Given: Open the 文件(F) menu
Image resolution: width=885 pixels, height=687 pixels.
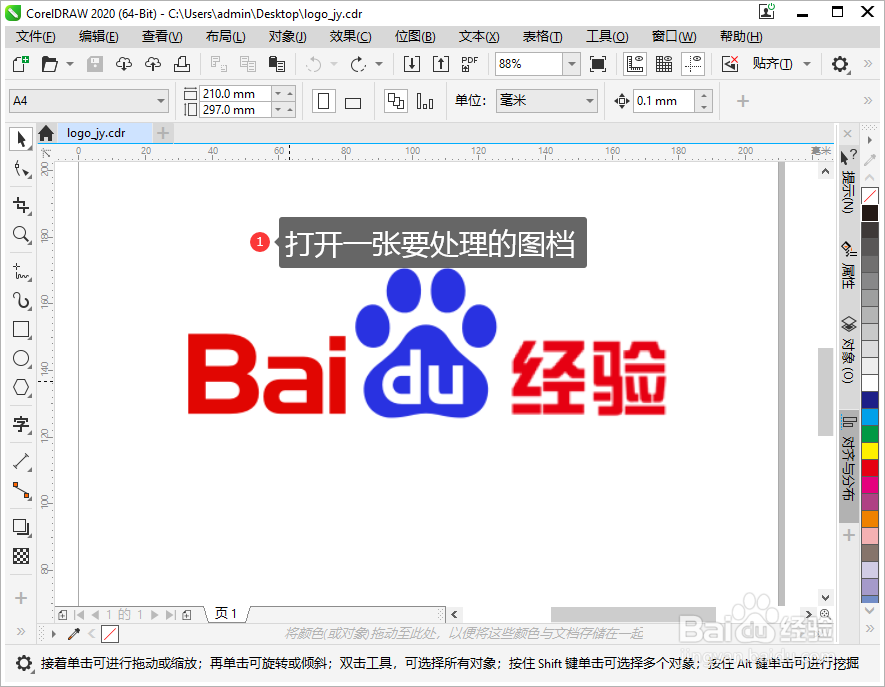Looking at the screenshot, I should [x=36, y=37].
